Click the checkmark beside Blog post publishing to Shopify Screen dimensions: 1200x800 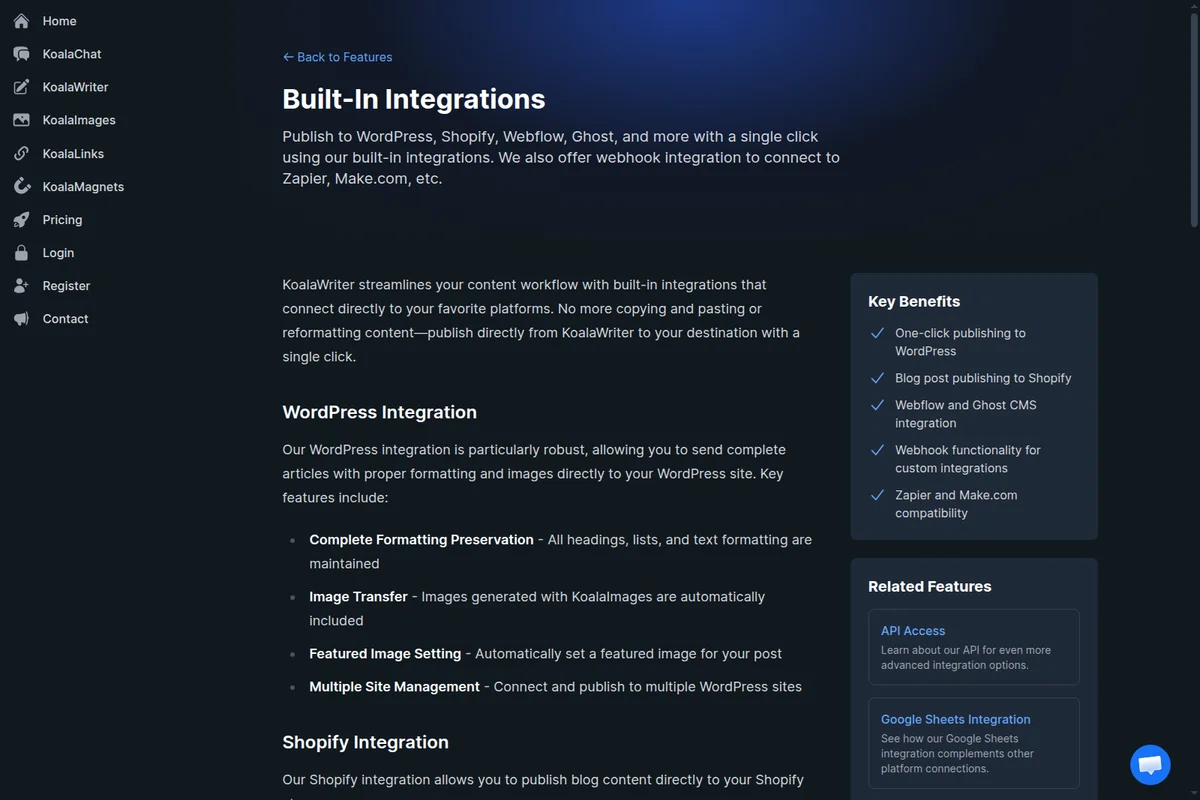877,378
